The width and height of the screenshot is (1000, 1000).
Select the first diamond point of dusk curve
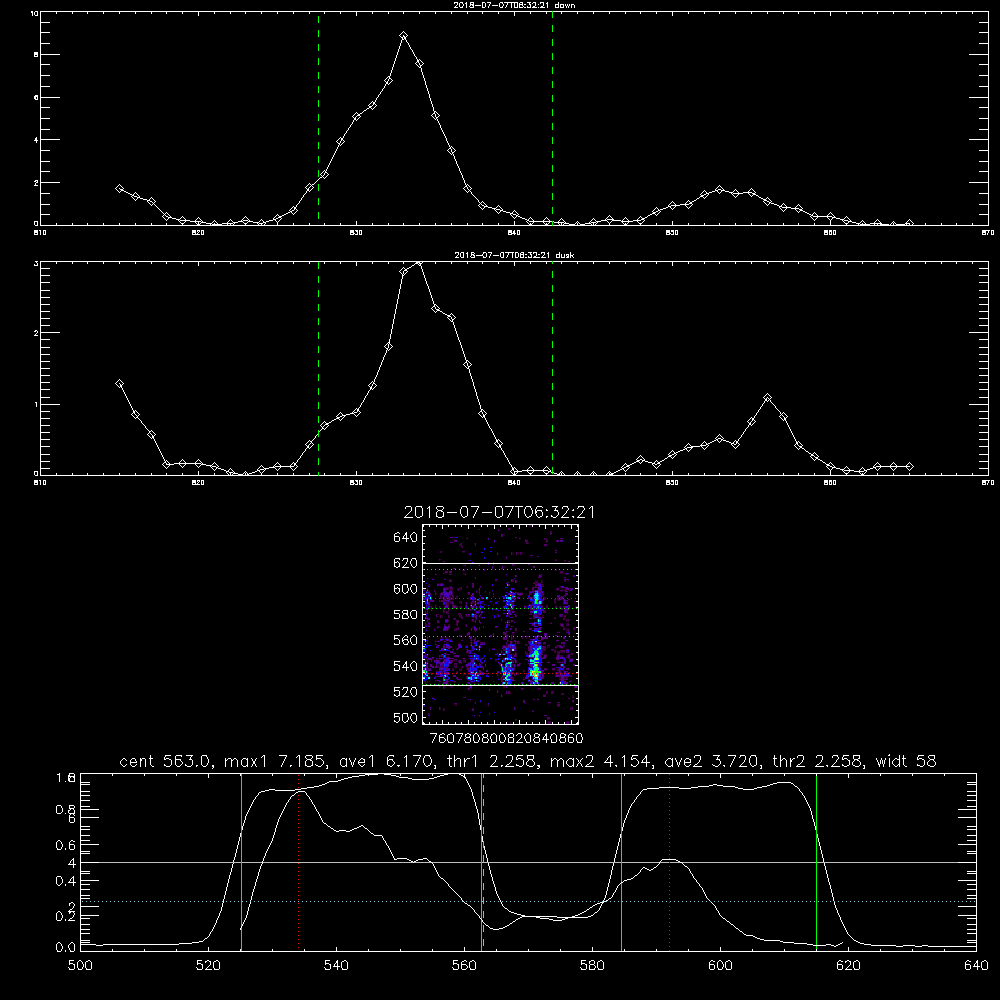point(119,384)
